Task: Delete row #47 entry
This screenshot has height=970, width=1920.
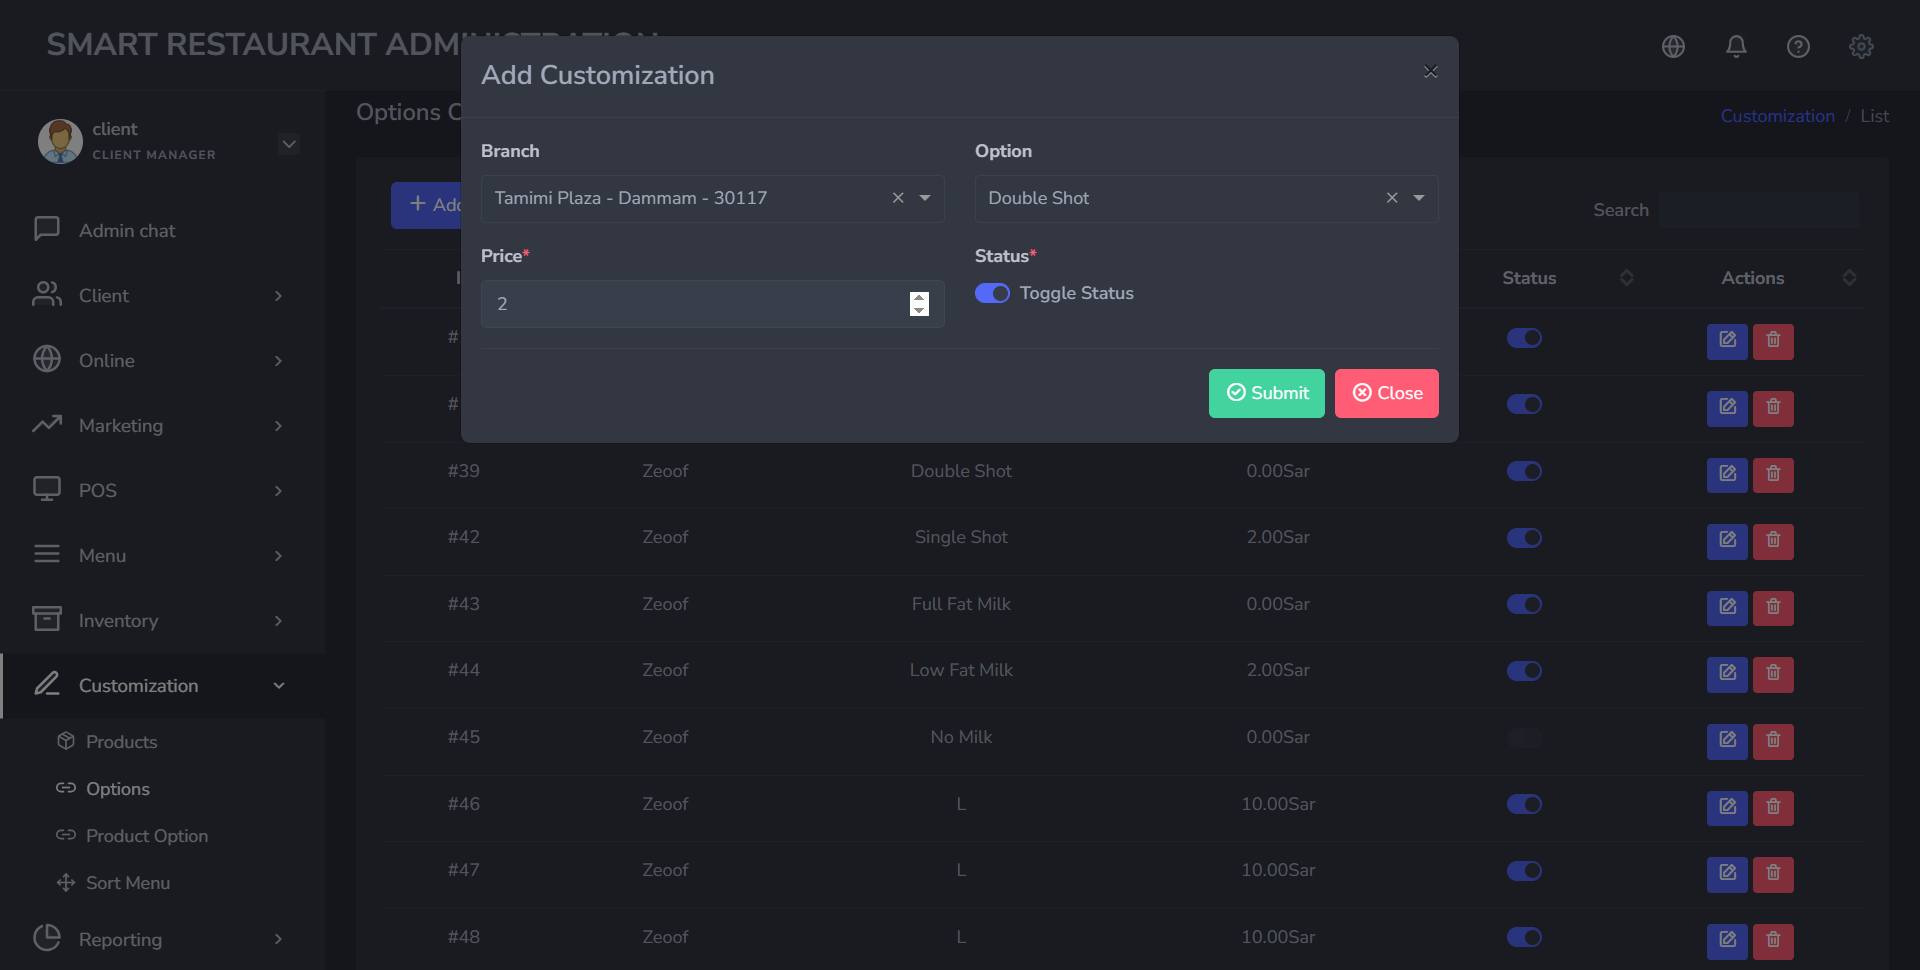Action: pos(1773,874)
